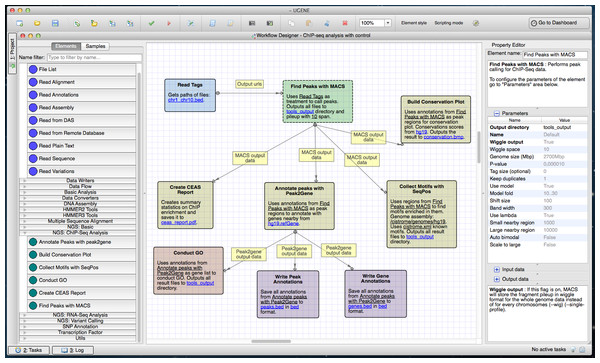Select the File List element icon

click(33, 69)
